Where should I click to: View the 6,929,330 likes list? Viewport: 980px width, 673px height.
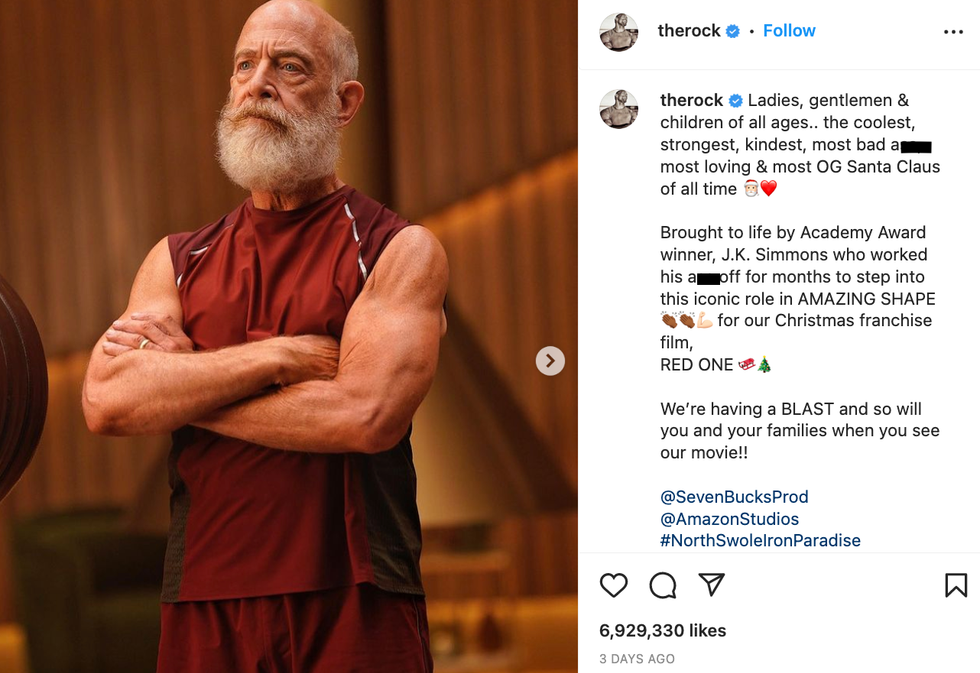click(662, 631)
